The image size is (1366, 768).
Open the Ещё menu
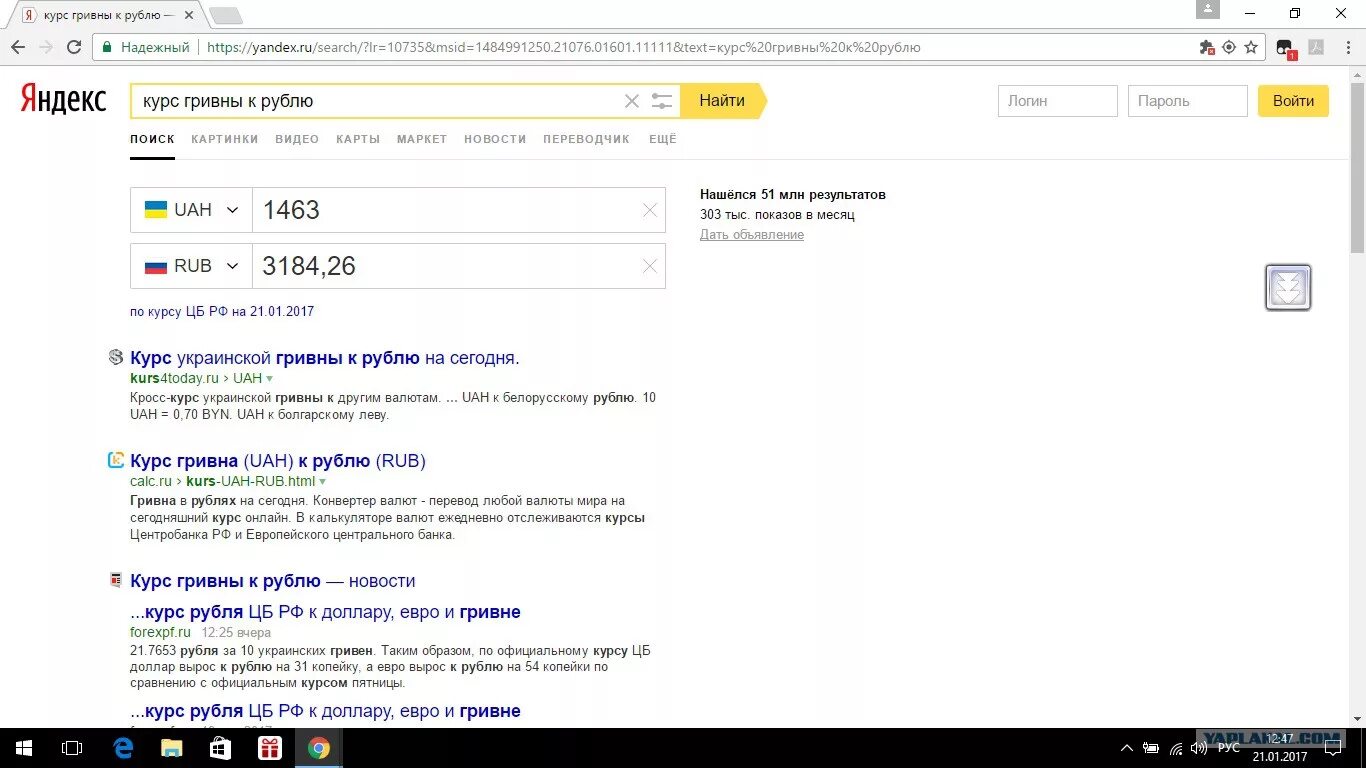tap(663, 139)
